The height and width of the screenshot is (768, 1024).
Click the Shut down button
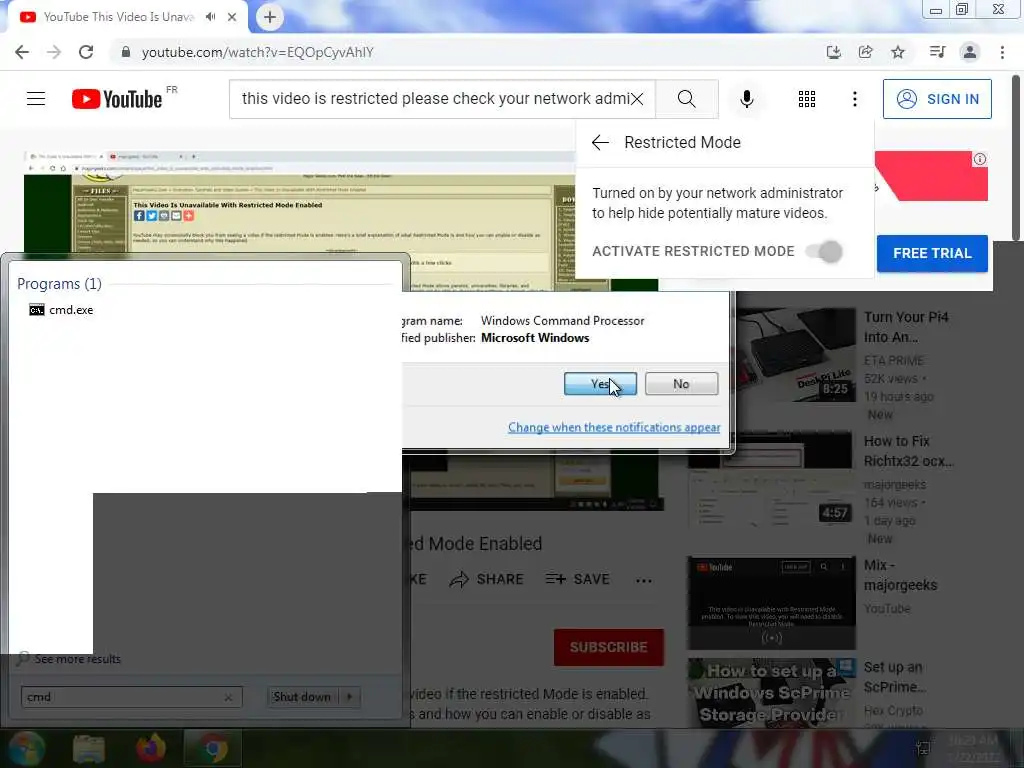pos(302,697)
